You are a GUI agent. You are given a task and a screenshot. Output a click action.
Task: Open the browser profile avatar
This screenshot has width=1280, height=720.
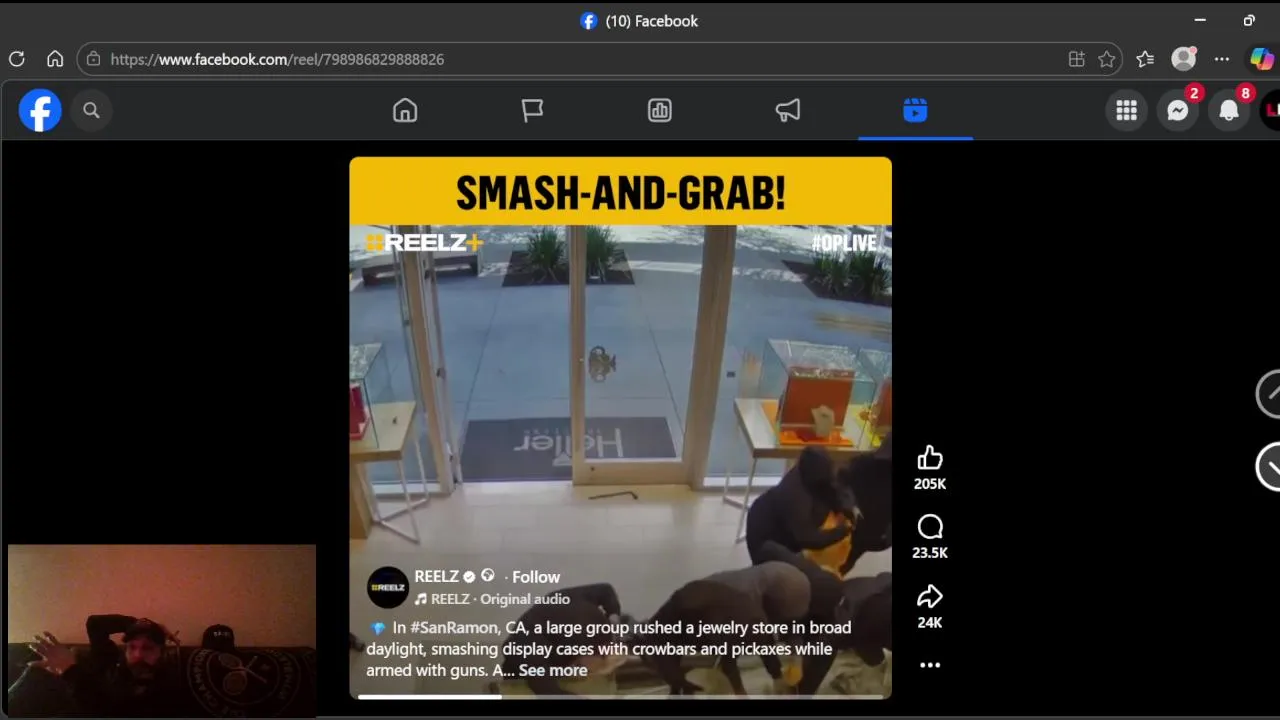(1184, 59)
